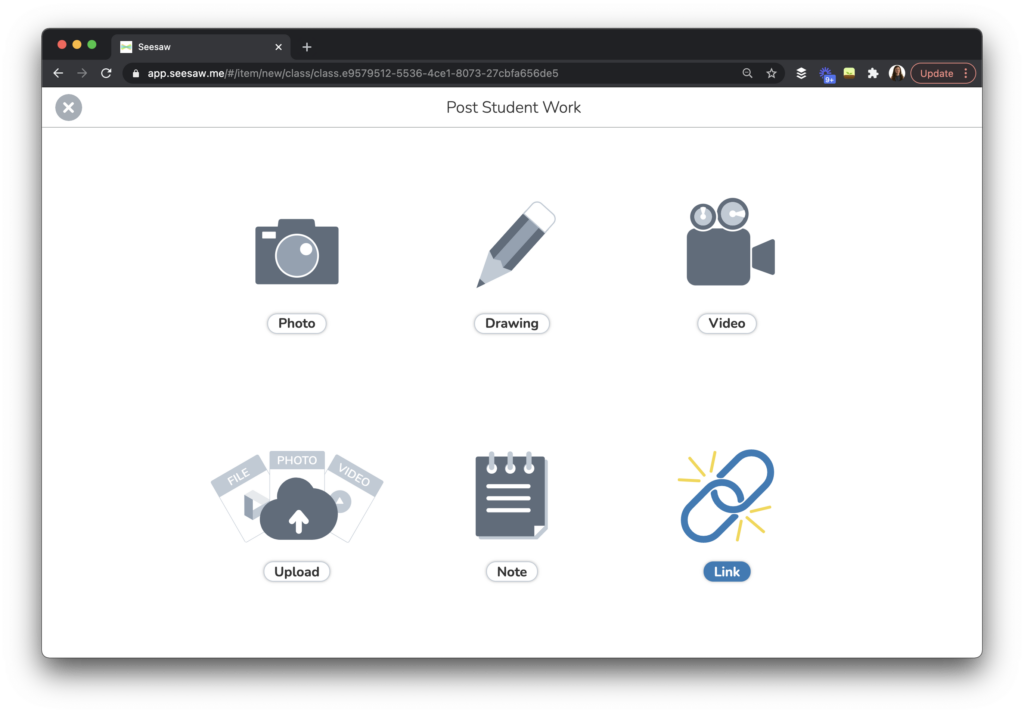Pick the Video camera icon
The image size is (1024, 713).
click(x=727, y=243)
